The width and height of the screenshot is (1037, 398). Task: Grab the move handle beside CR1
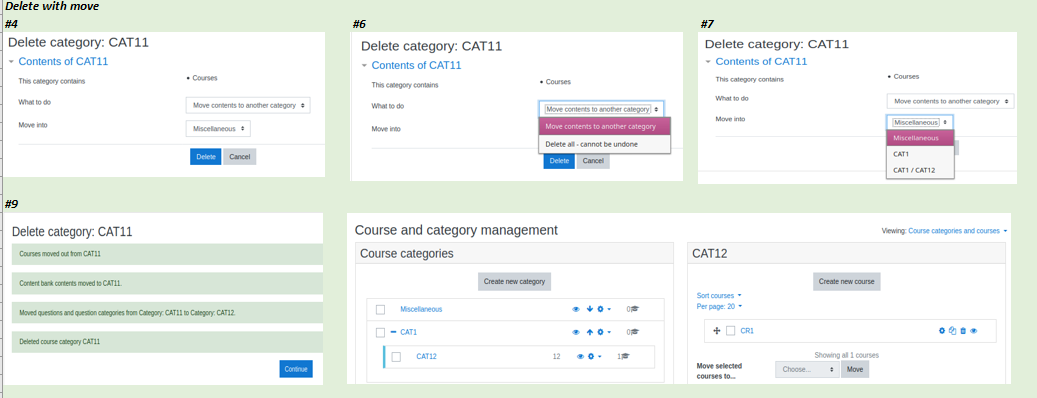pyautogui.click(x=716, y=331)
